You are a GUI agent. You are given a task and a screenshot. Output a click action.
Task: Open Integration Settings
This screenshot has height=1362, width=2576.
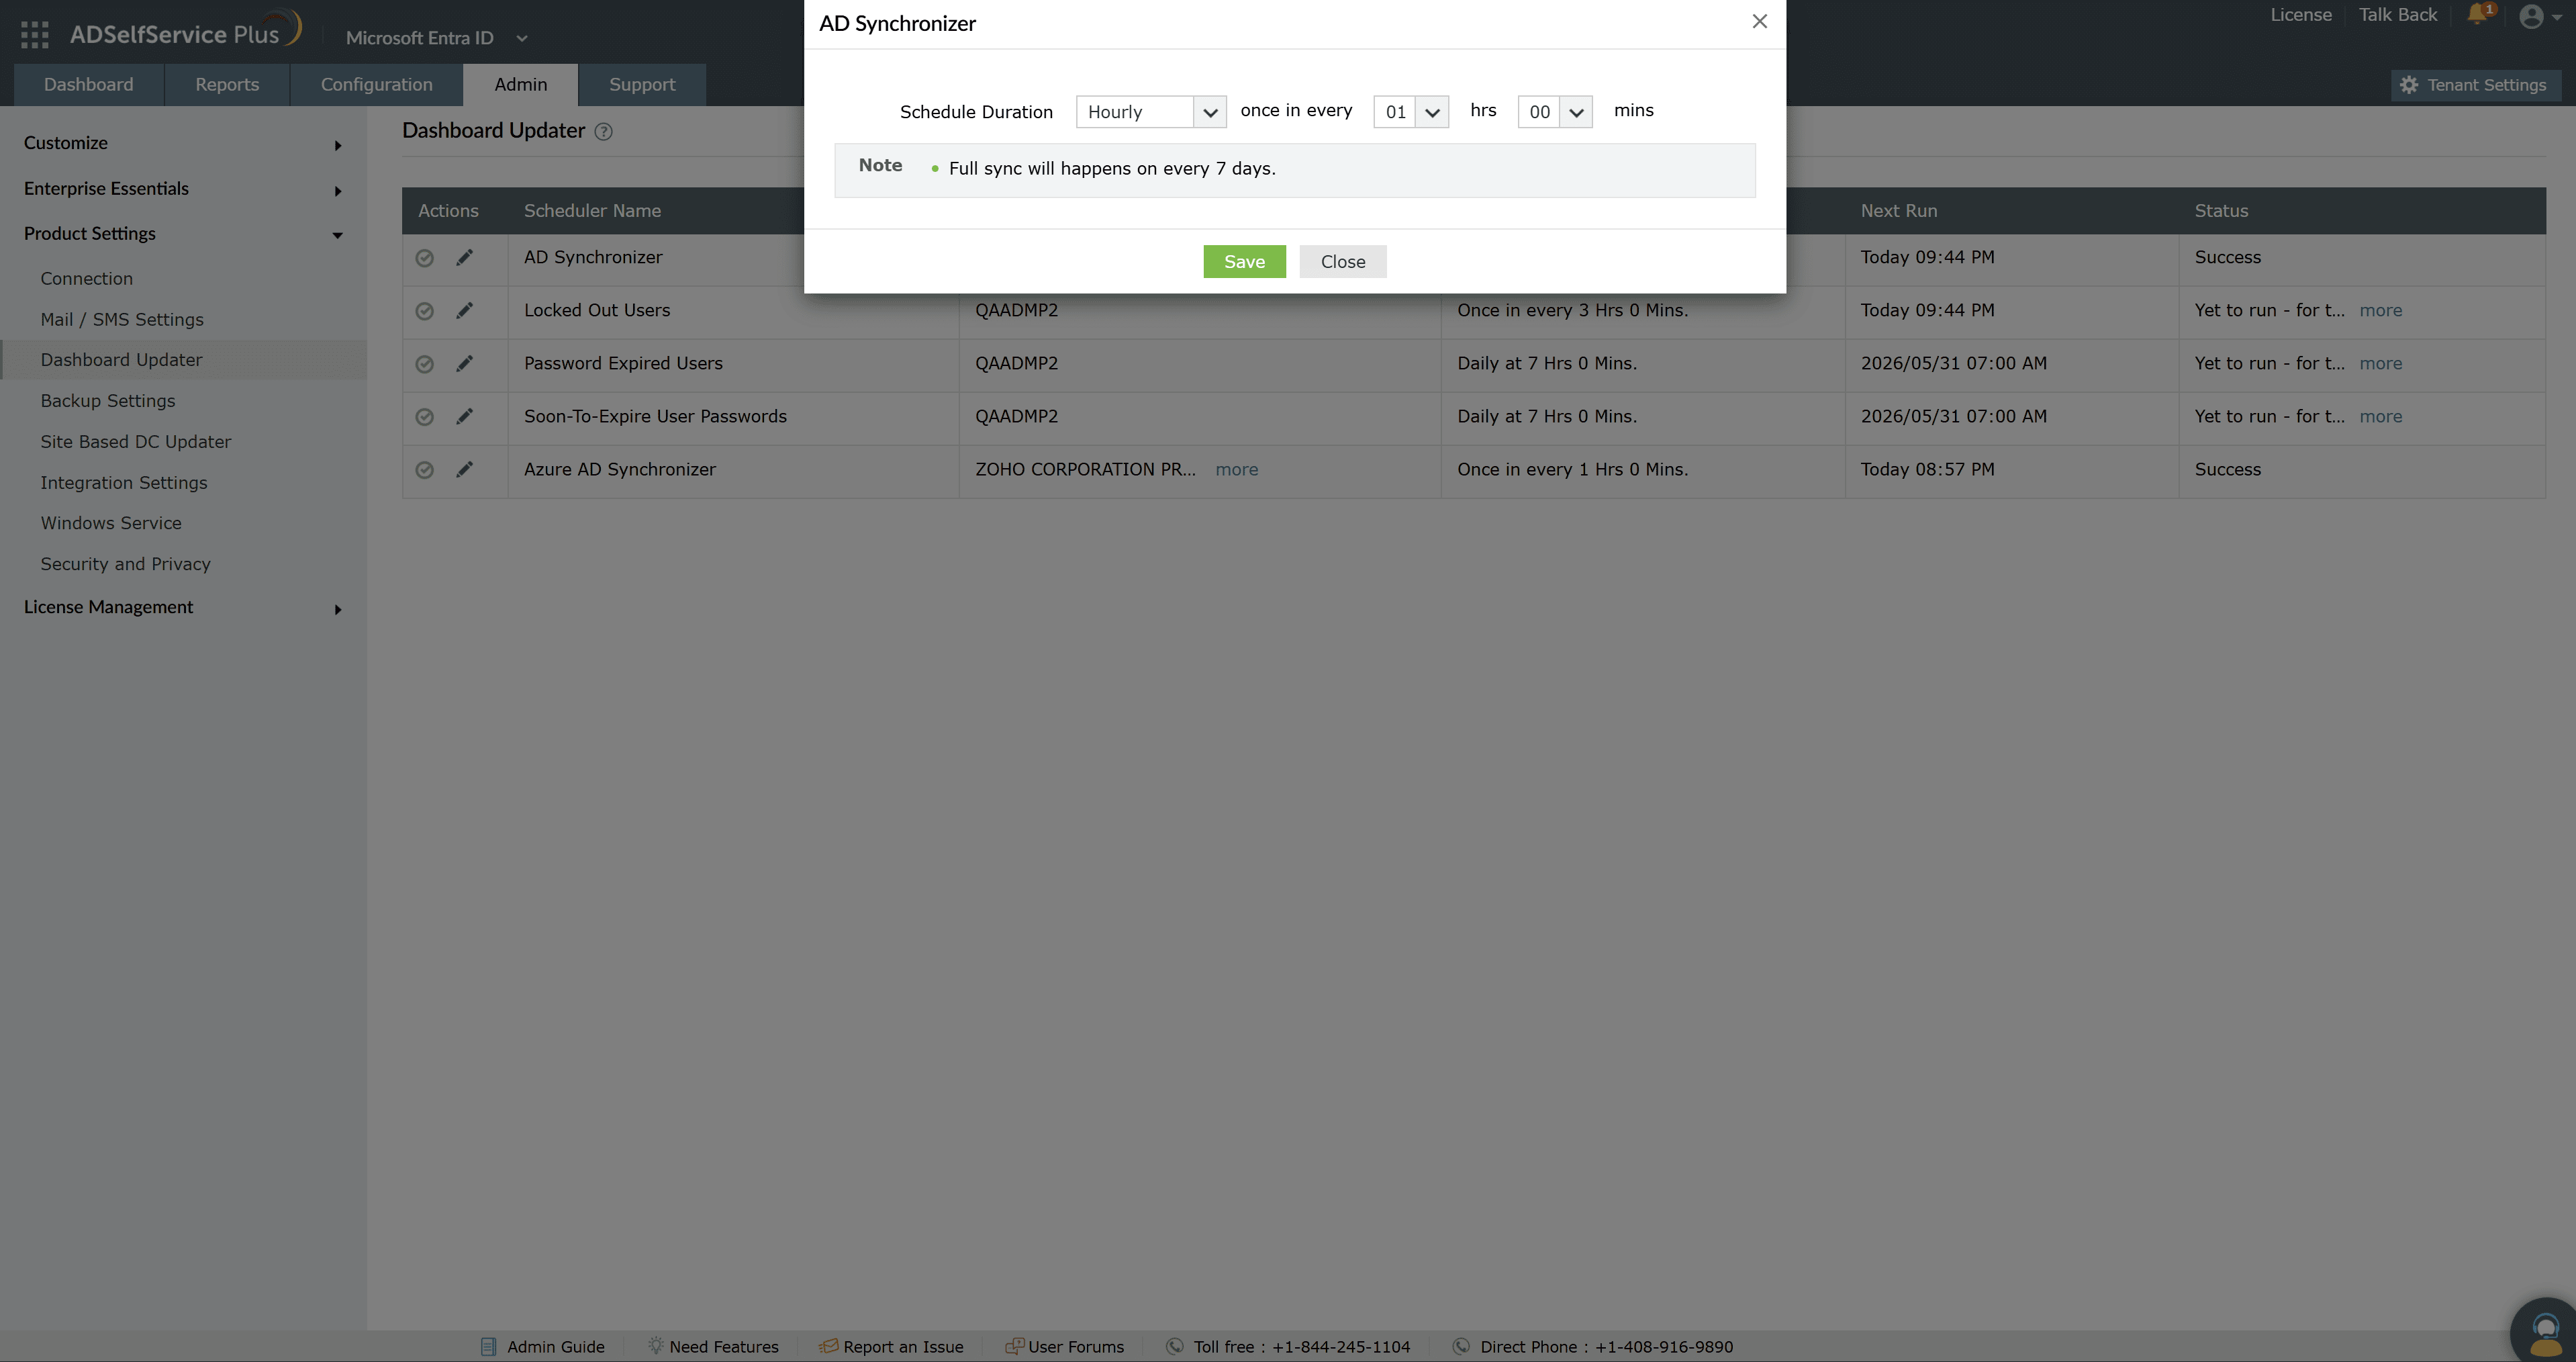124,483
